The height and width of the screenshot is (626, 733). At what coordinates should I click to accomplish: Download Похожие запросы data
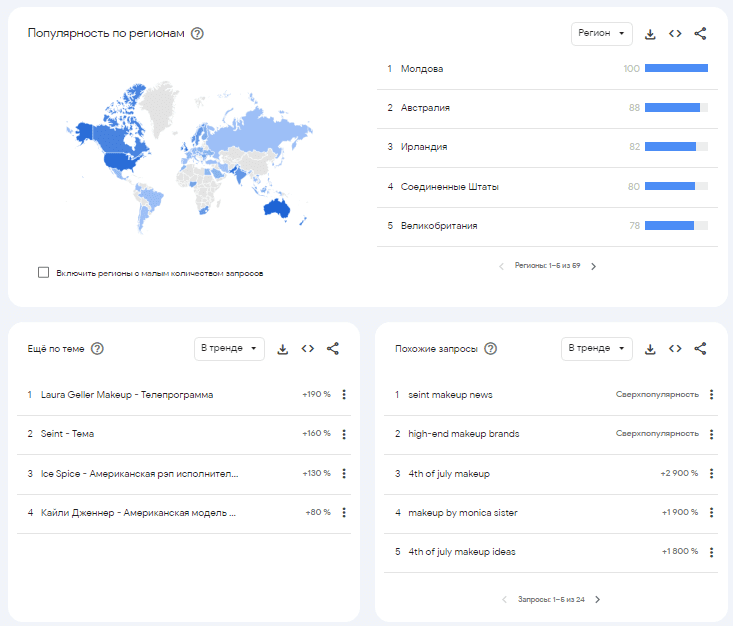pos(650,349)
